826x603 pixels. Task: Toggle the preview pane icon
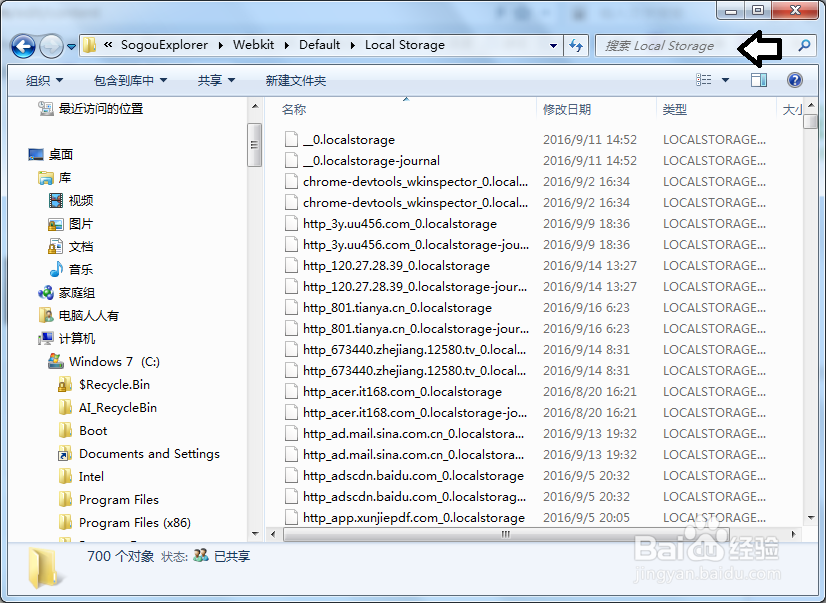coord(759,80)
